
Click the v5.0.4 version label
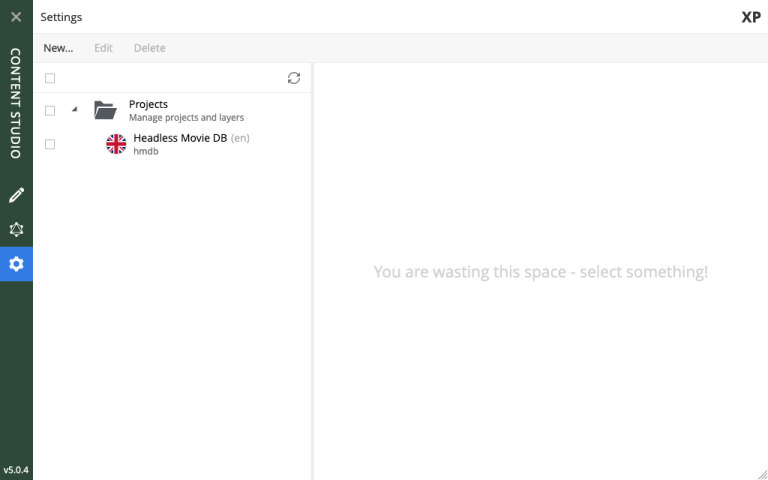(x=16, y=469)
